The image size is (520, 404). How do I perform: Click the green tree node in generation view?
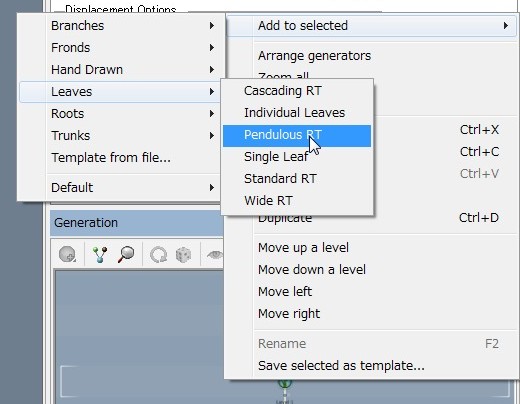pos(285,384)
